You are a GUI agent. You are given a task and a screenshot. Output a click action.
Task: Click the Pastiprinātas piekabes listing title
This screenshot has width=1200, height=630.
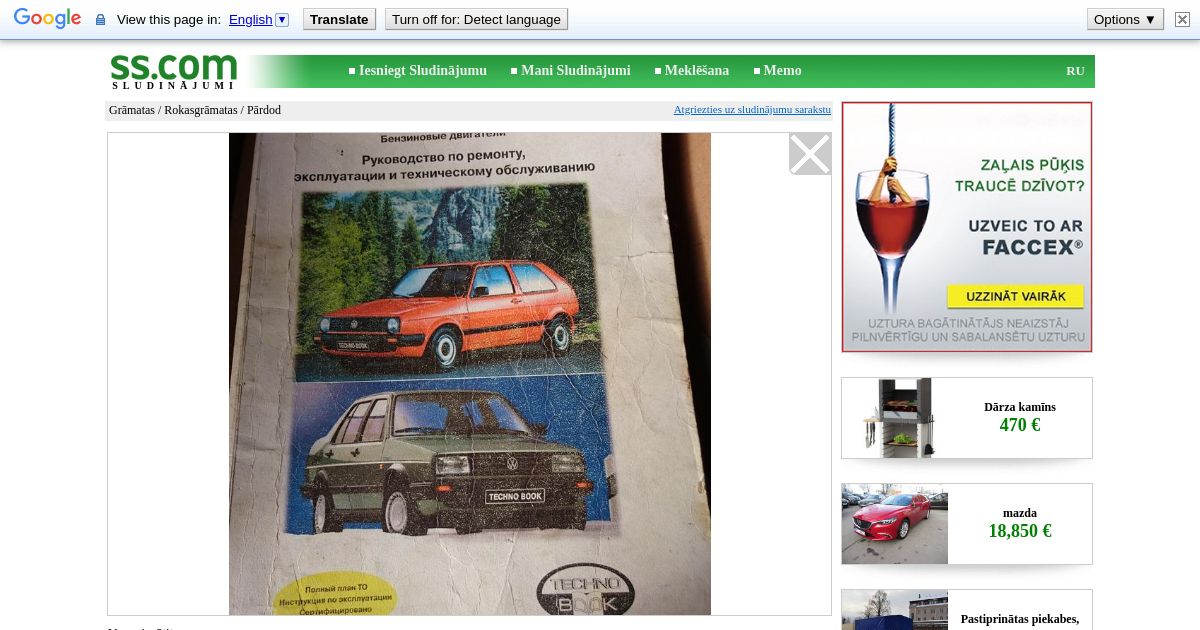[x=1020, y=619]
